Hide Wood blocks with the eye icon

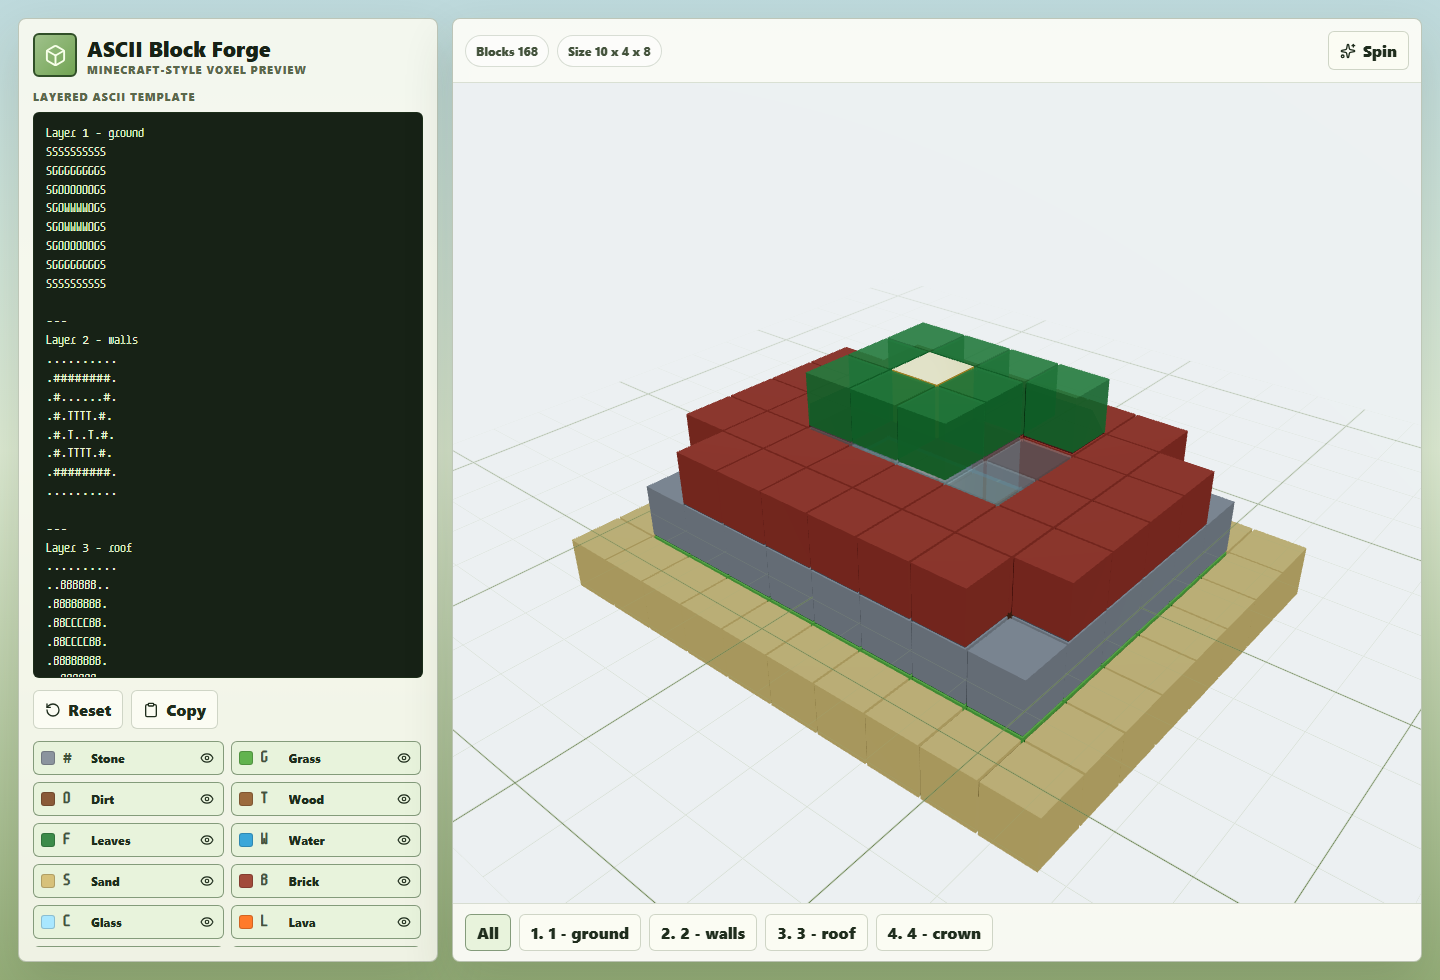tap(404, 799)
